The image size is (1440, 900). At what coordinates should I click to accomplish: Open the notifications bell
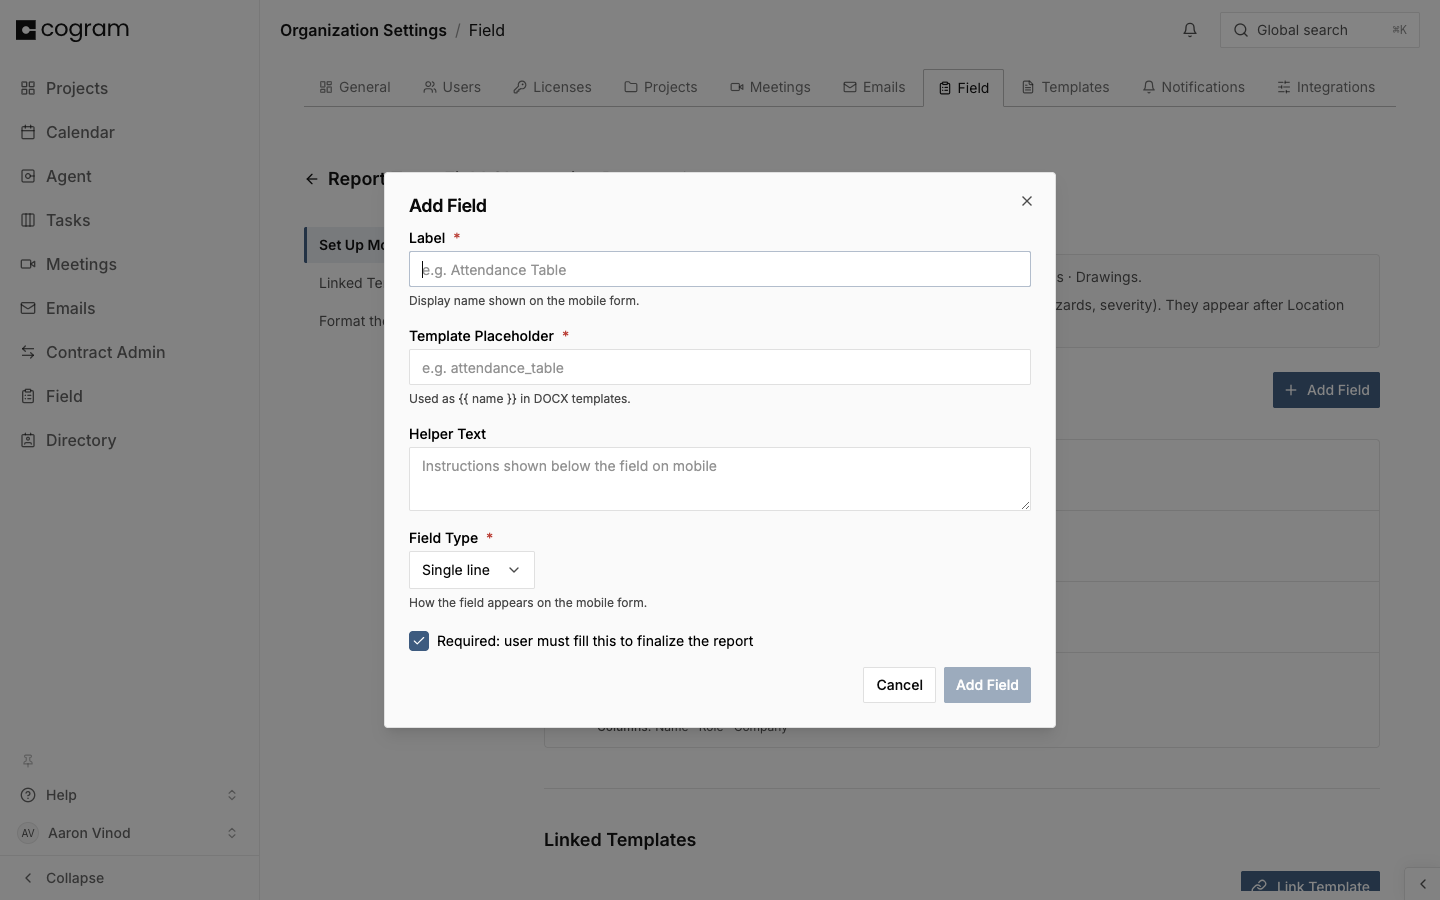[1190, 30]
